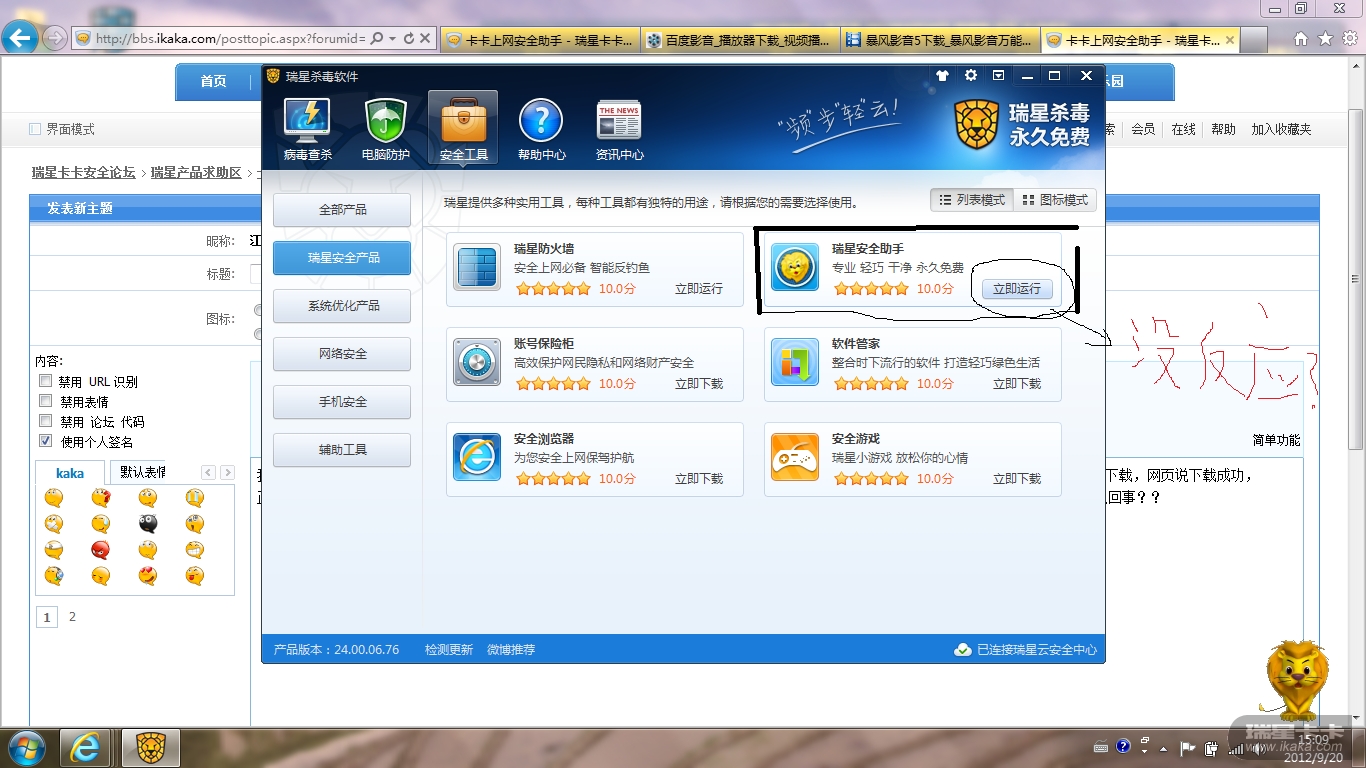Toggle 禁用 论坛 代码 checkbox

(45, 421)
